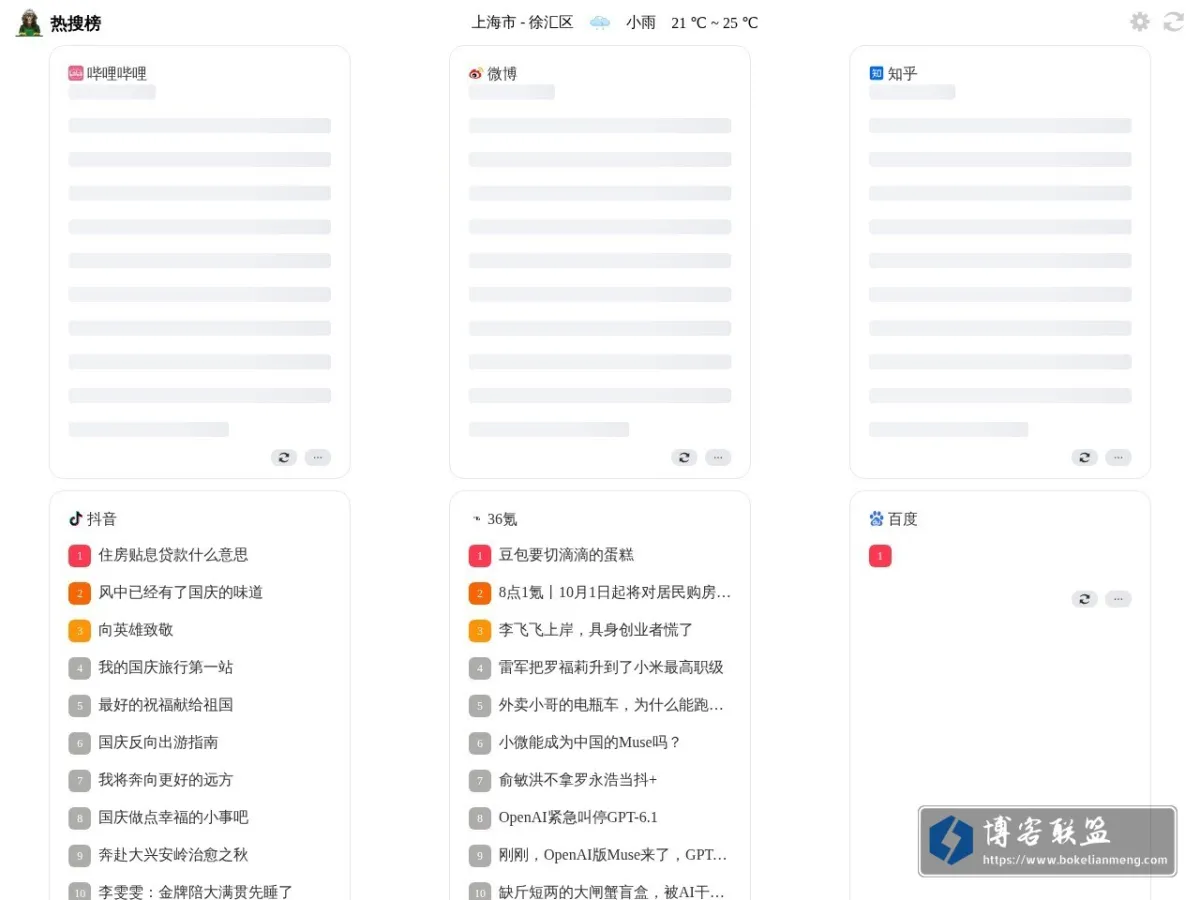
Task: Click the 抖音 logo icon
Action: click(76, 519)
